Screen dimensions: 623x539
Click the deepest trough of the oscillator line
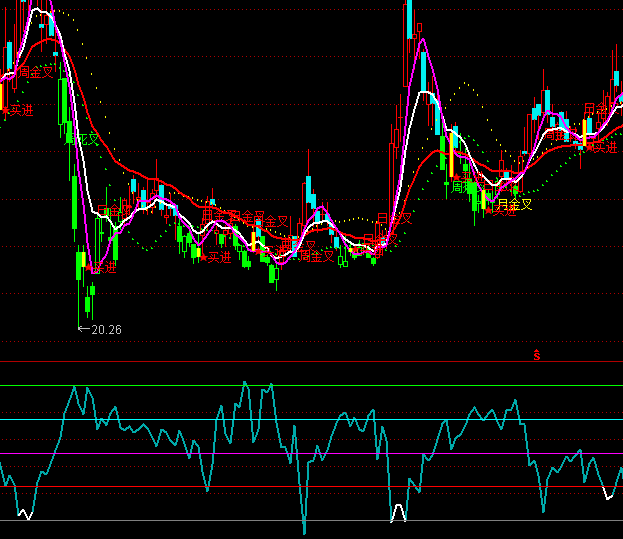[x=304, y=532]
